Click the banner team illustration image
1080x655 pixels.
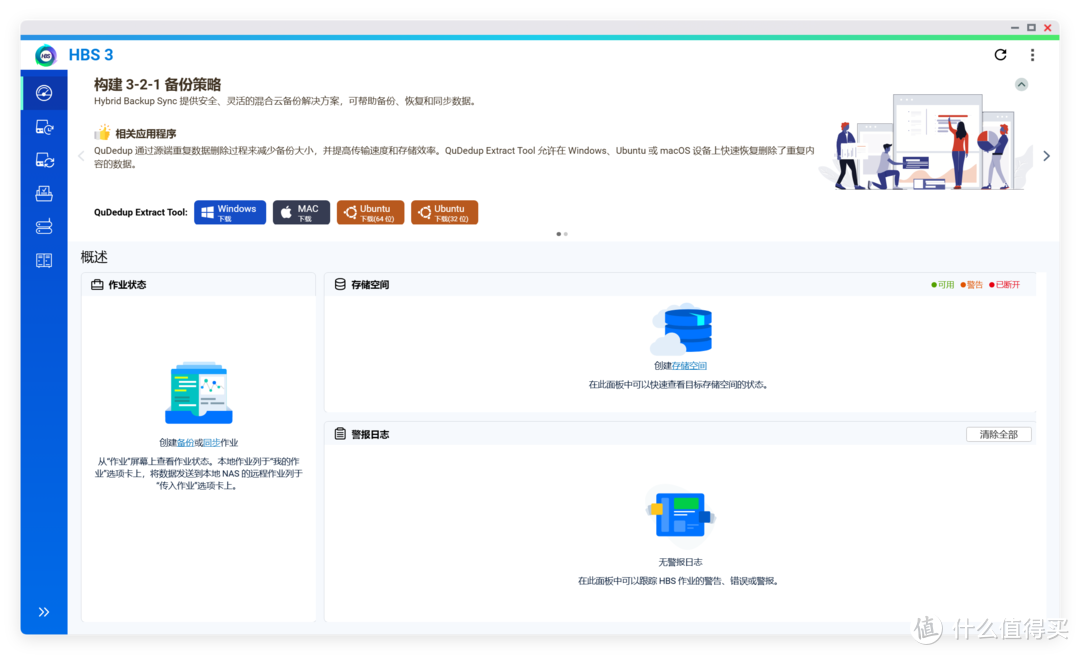click(x=924, y=142)
